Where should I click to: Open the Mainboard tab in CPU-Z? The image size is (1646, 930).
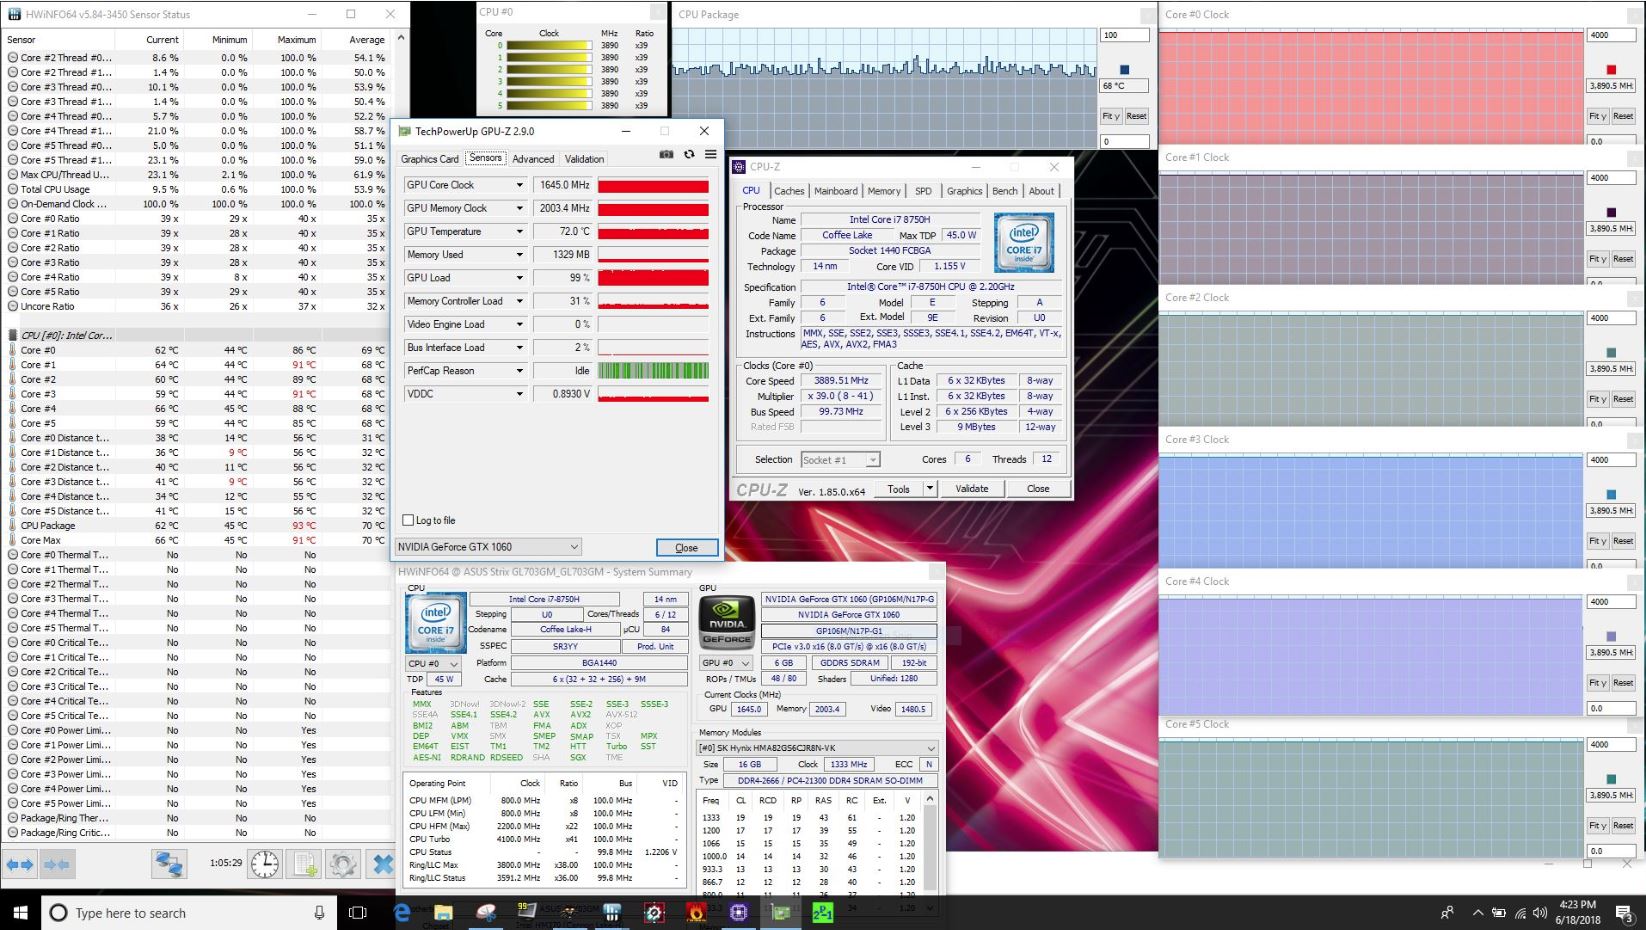(x=835, y=191)
